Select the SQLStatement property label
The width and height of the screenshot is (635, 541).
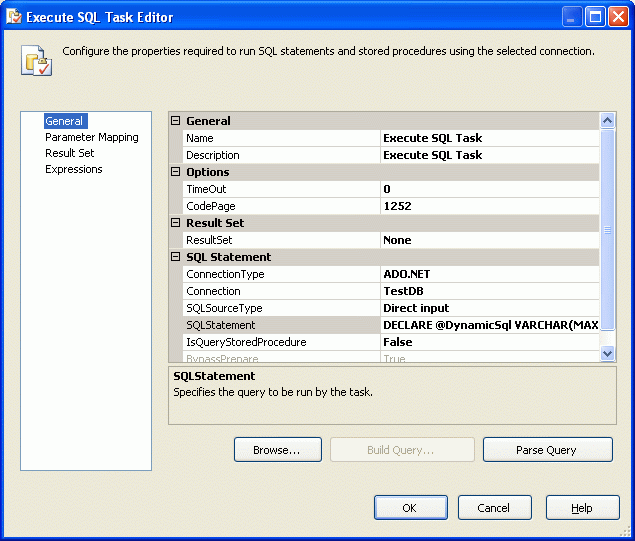(281, 325)
